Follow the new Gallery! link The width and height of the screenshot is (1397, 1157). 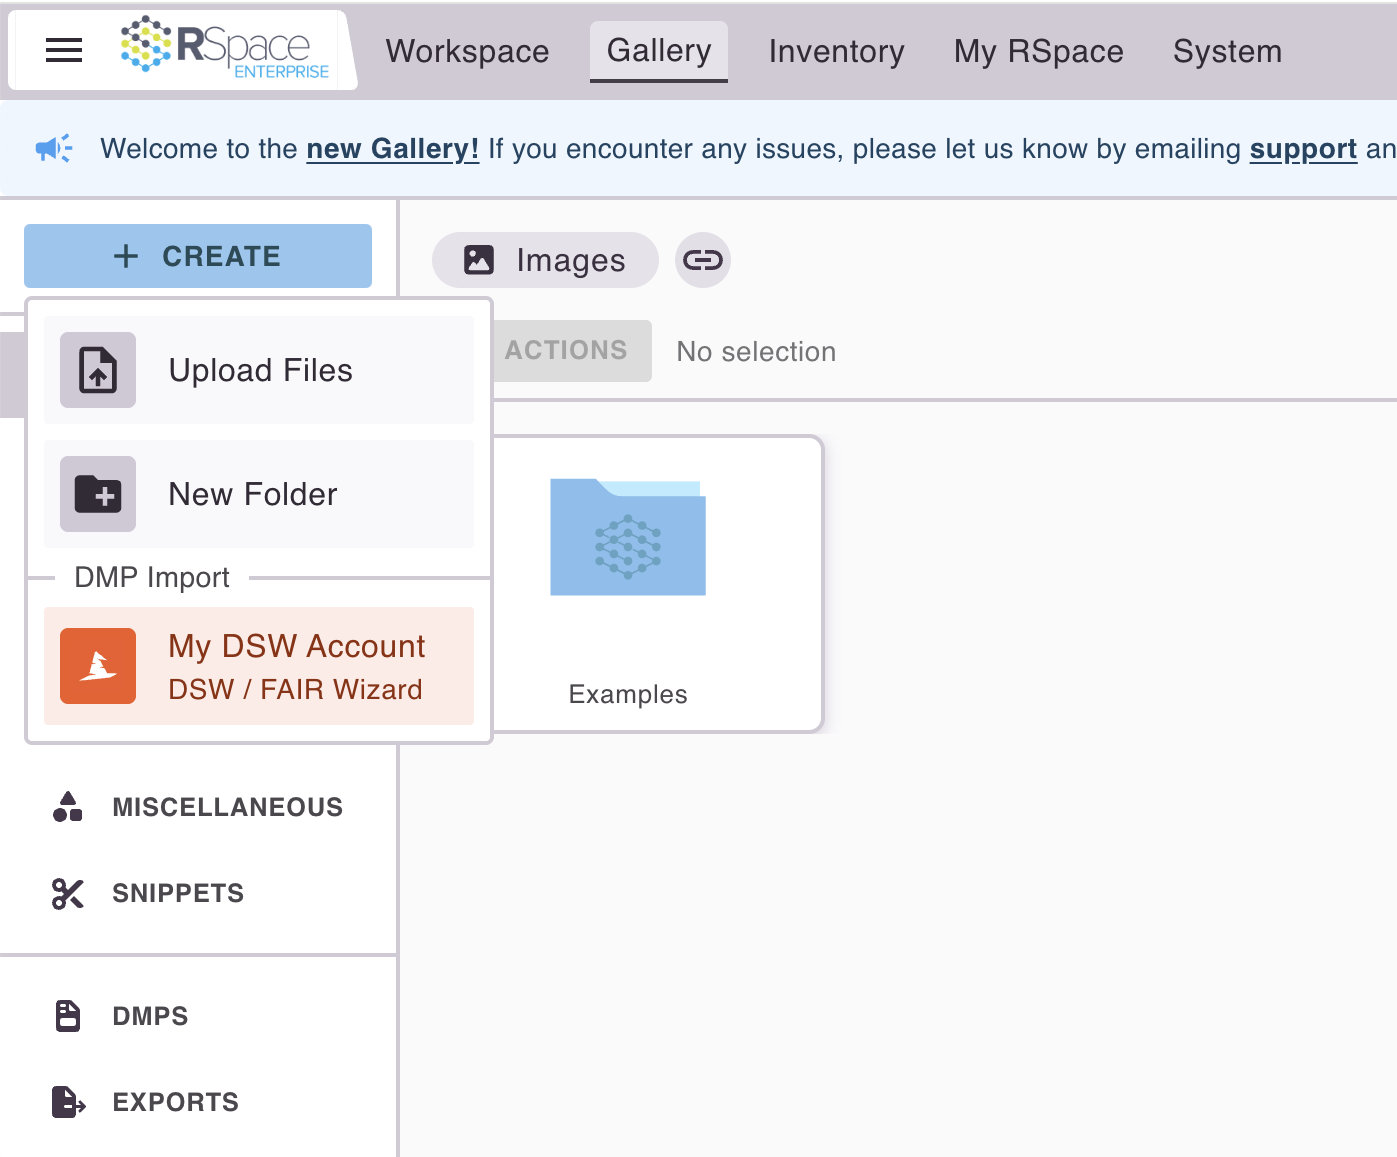pos(391,148)
